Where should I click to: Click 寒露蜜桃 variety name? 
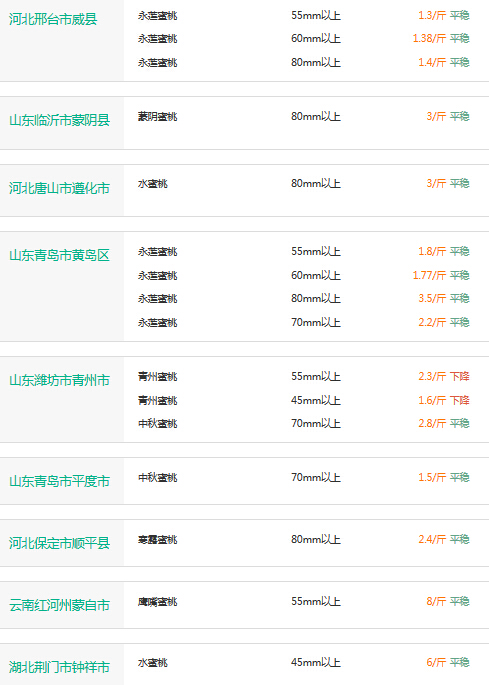(157, 540)
